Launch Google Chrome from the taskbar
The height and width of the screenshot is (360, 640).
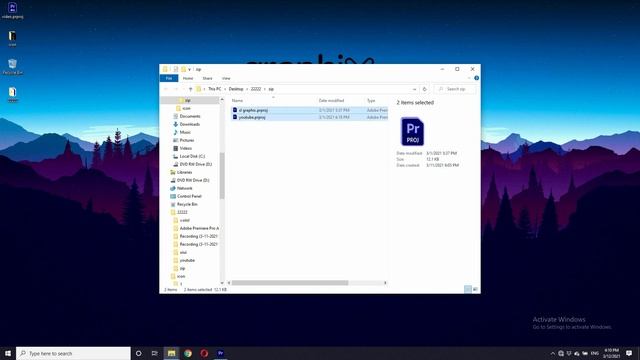pos(188,353)
